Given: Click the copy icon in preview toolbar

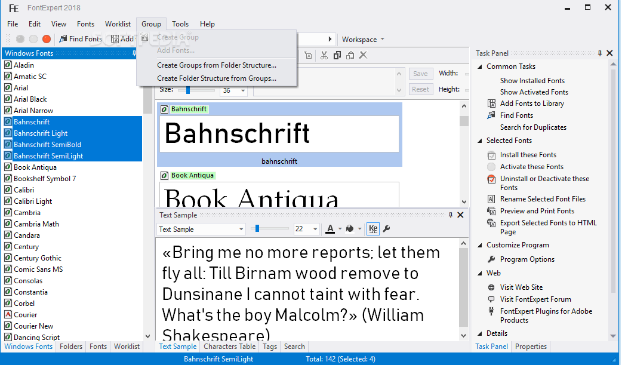Looking at the screenshot, I should [337, 55].
